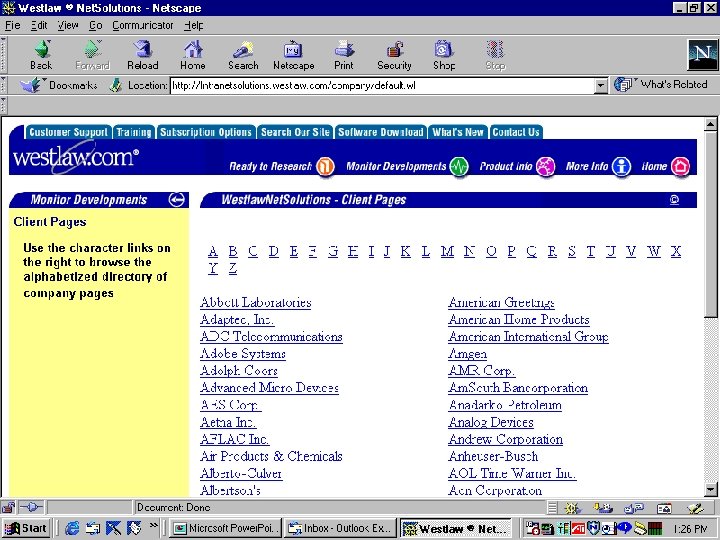Select the Contact Us tab
This screenshot has height=540, width=720.
(516, 132)
